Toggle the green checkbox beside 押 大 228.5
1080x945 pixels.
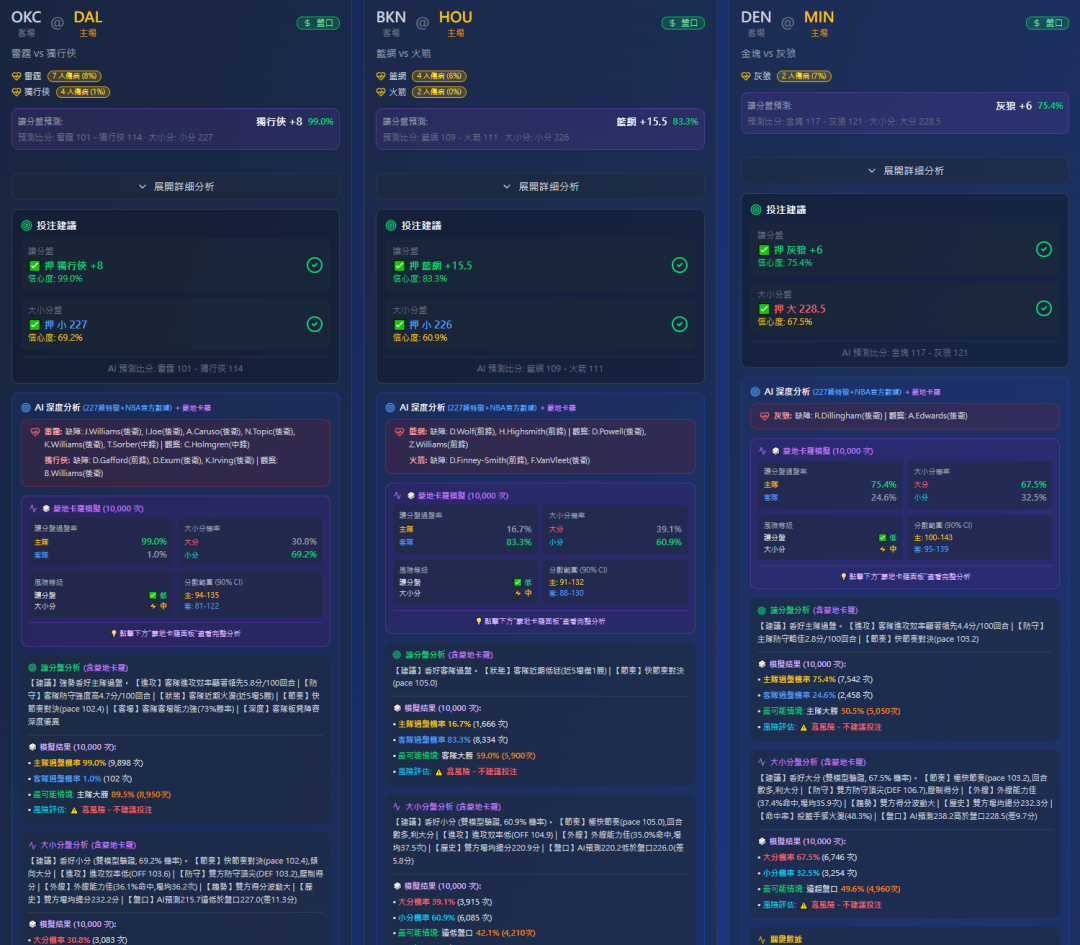[764, 309]
